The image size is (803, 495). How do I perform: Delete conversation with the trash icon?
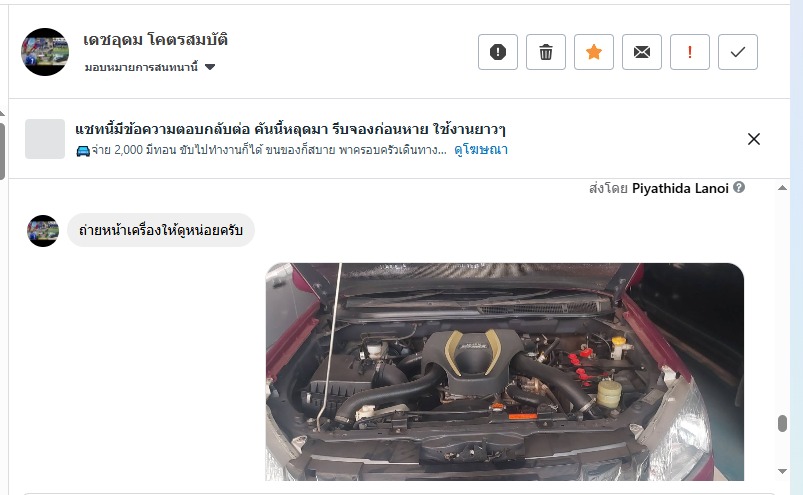[x=546, y=52]
